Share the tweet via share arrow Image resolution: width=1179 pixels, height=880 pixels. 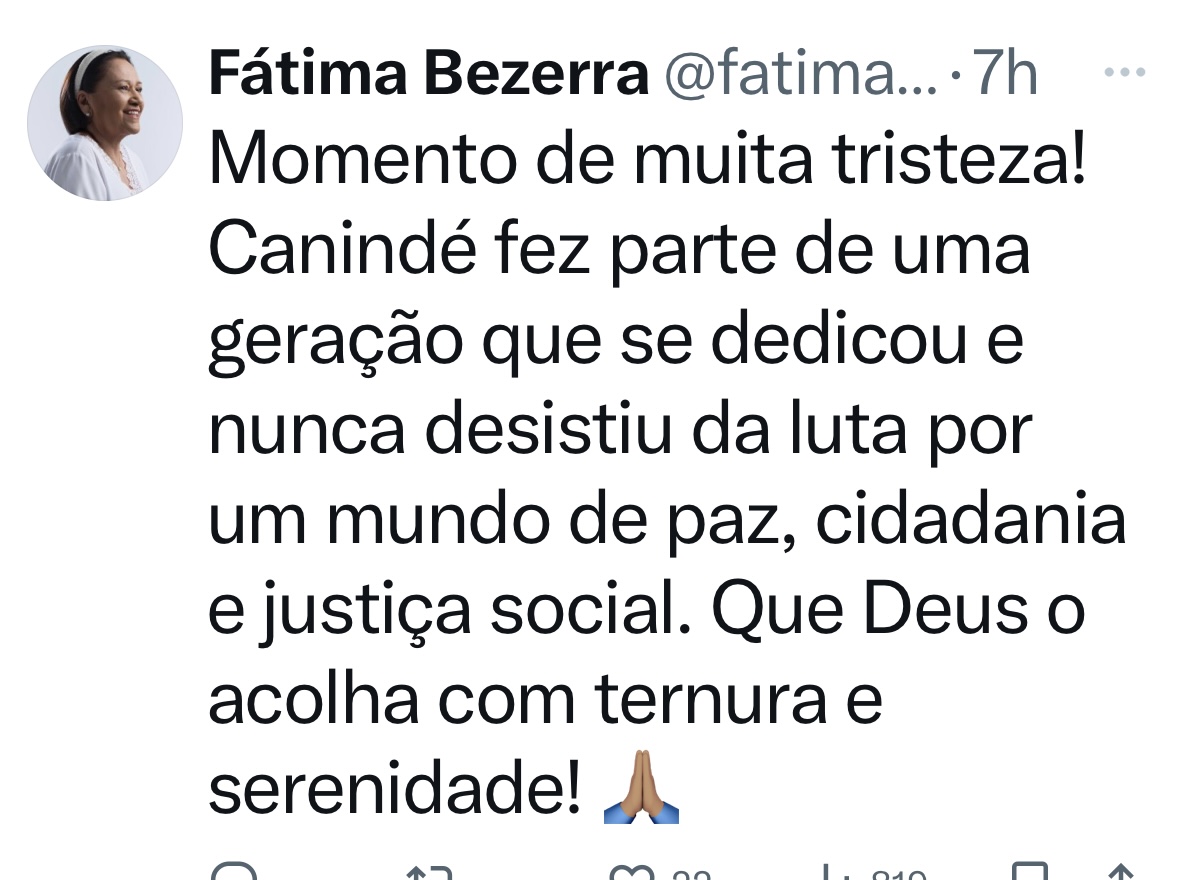point(1121,872)
